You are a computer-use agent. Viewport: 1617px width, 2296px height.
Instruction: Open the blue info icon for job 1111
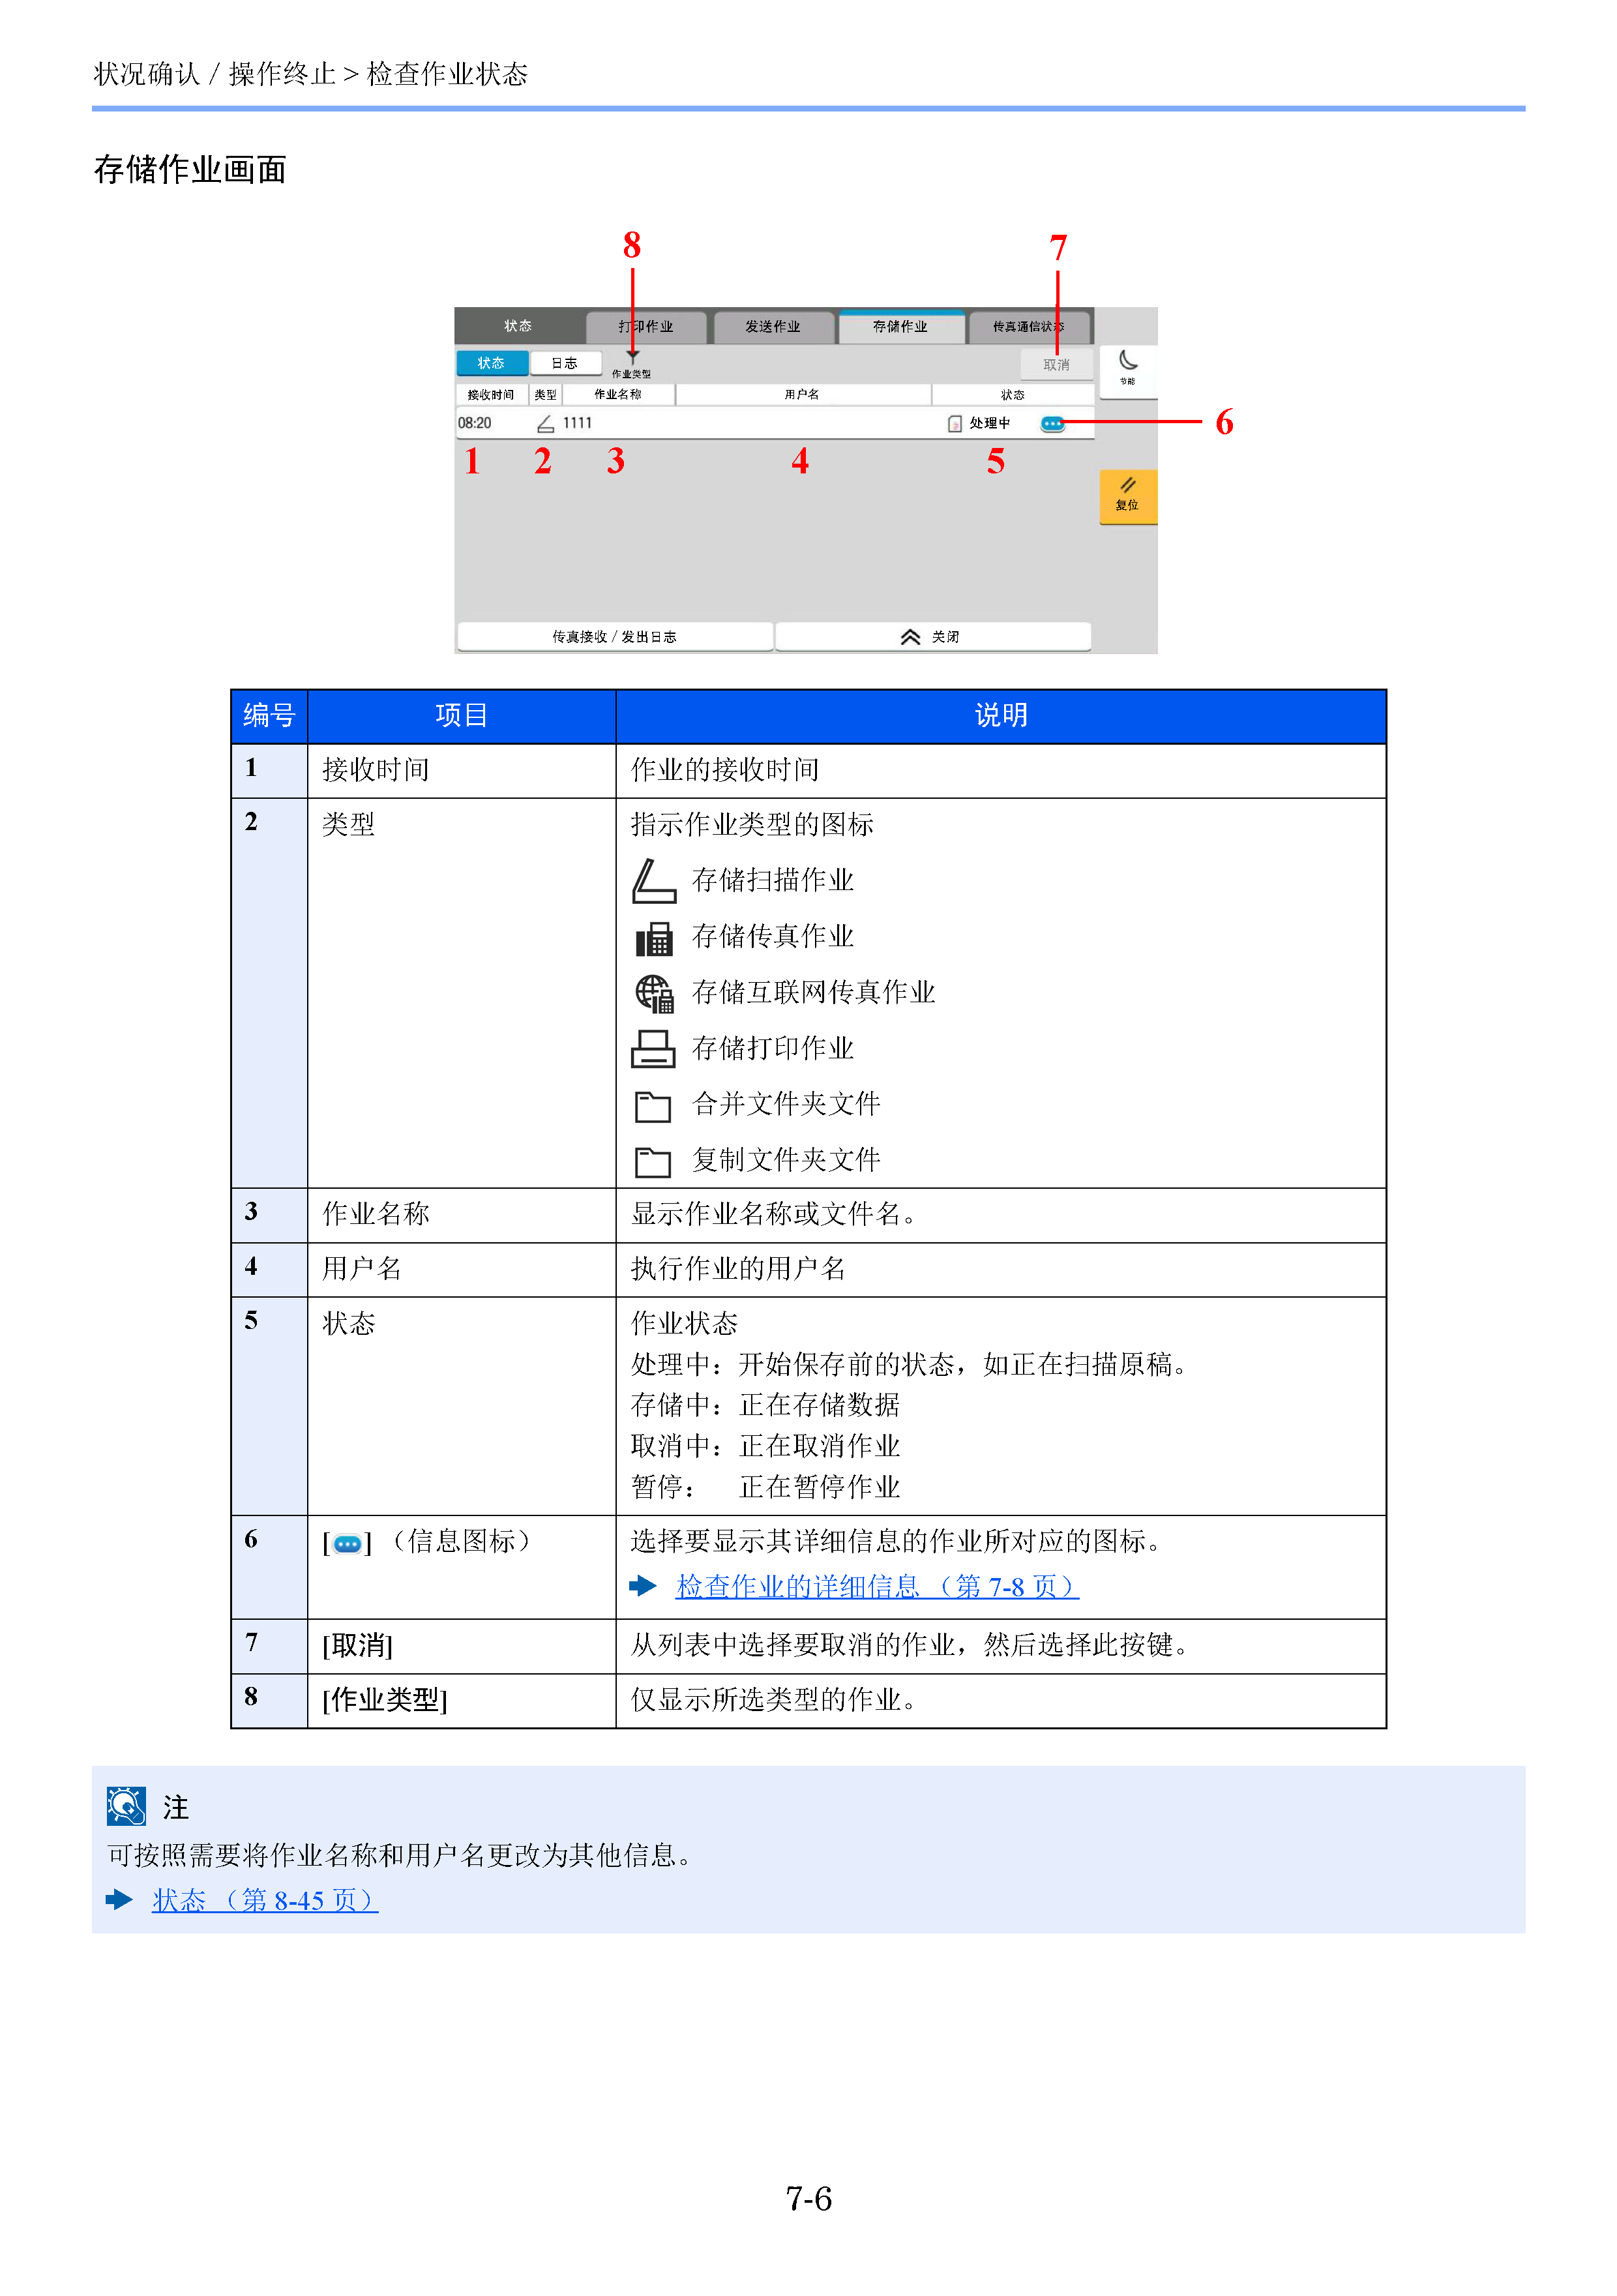point(1052,424)
